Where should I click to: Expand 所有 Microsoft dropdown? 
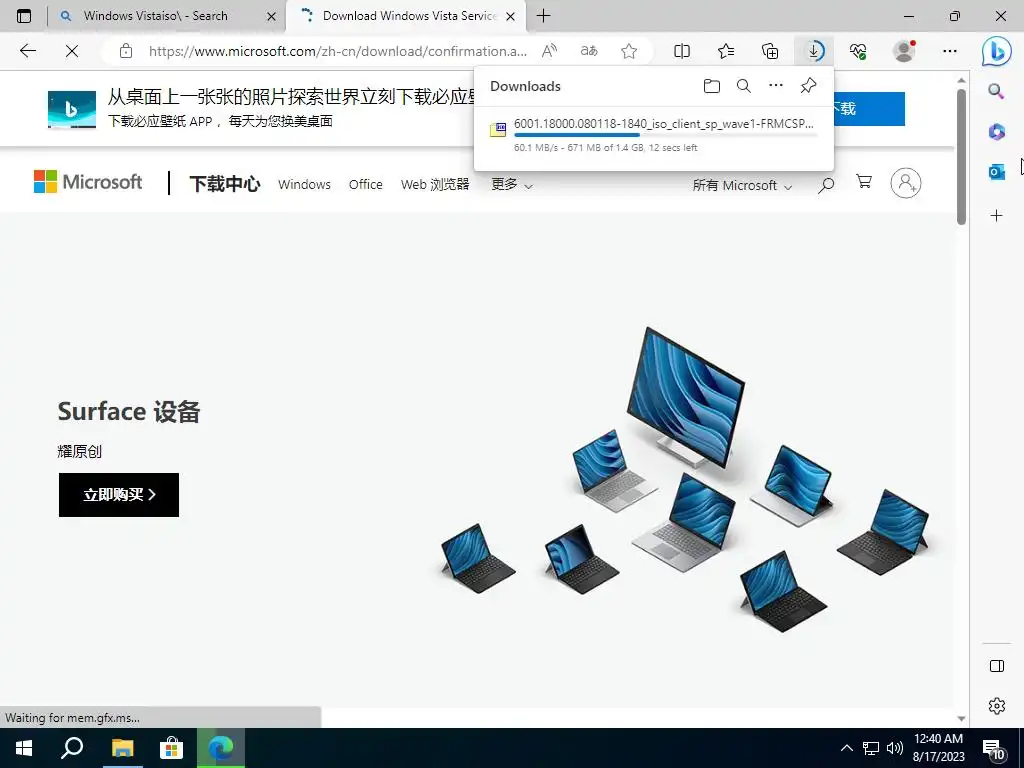pyautogui.click(x=742, y=185)
